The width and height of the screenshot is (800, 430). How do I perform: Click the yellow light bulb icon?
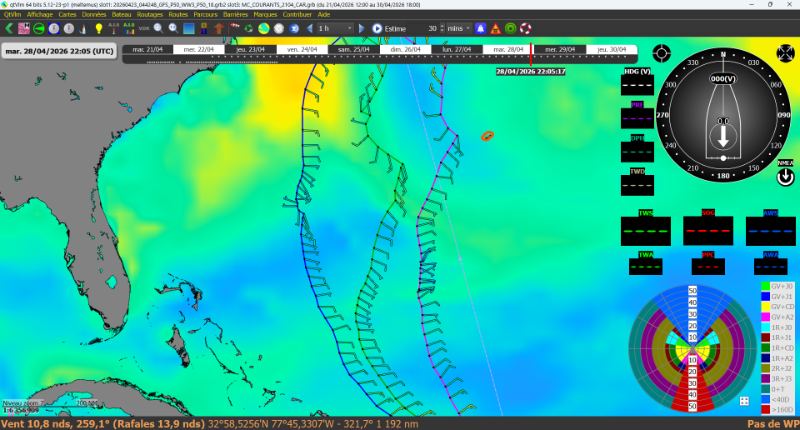[99, 28]
